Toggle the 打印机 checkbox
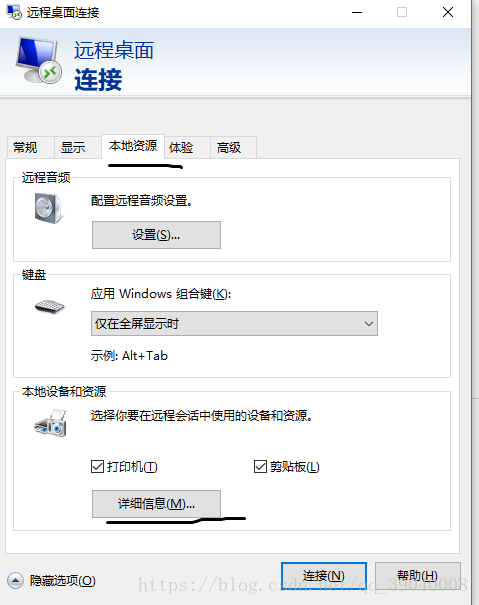479x605 pixels. tap(97, 466)
